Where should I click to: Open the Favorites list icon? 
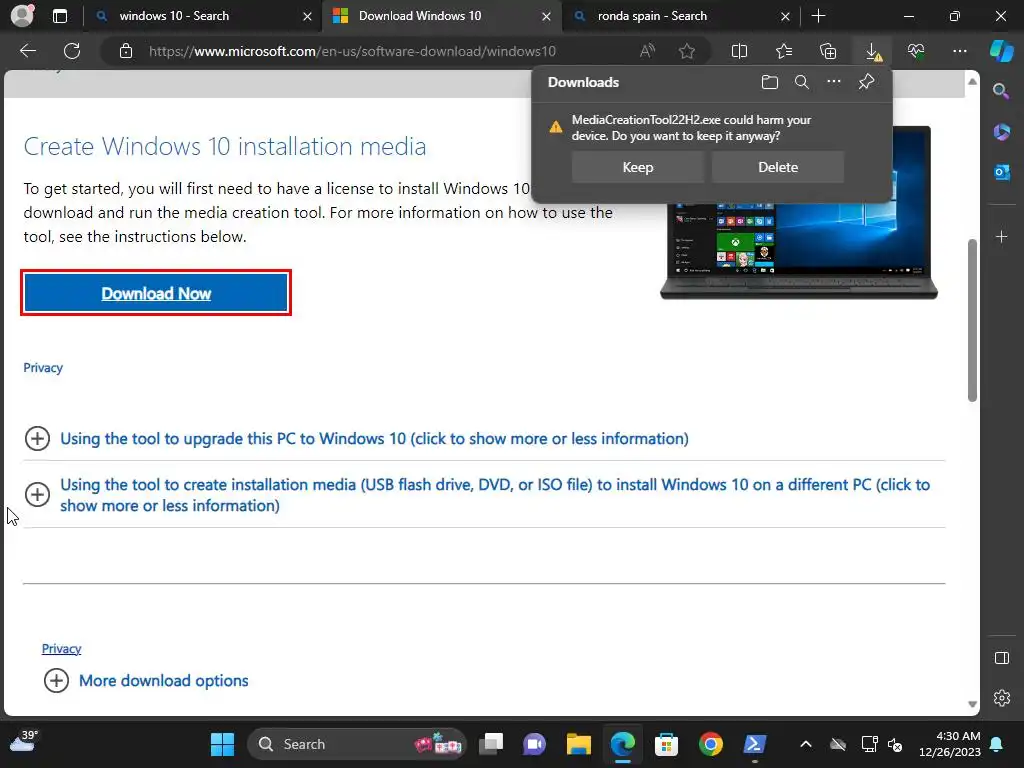[x=784, y=51]
